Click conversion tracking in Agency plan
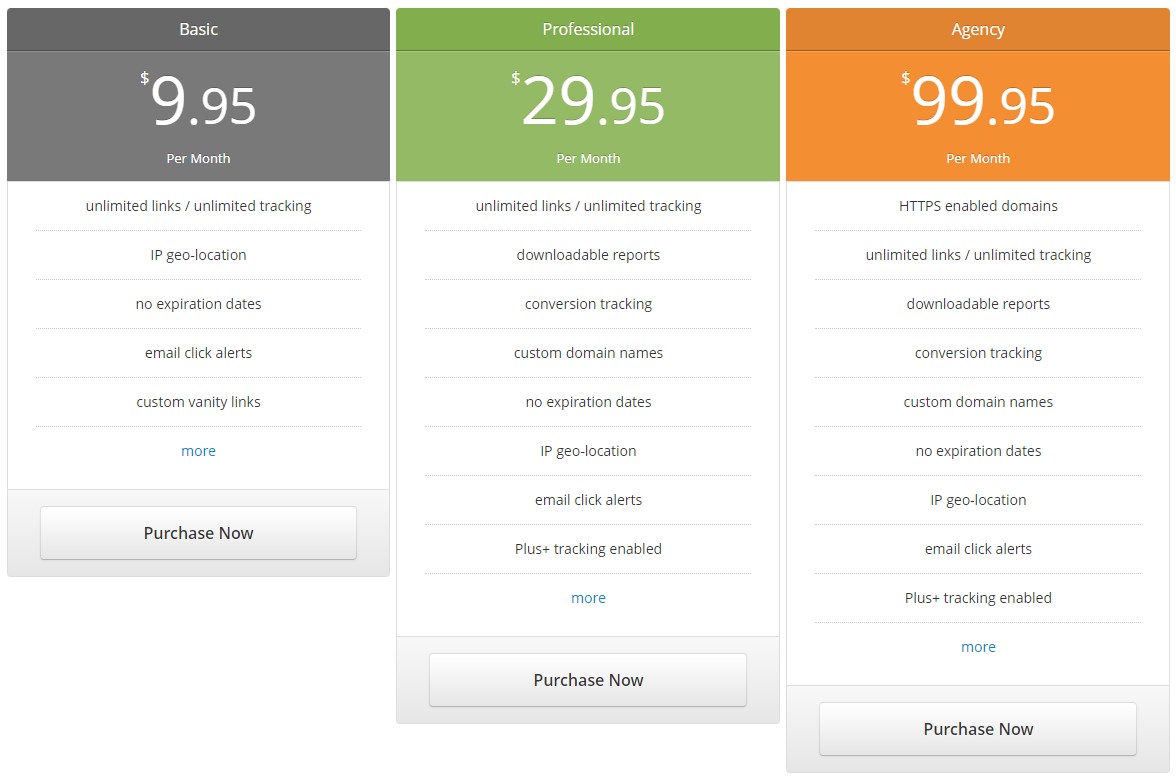Viewport: 1176px width, 783px height. click(978, 353)
